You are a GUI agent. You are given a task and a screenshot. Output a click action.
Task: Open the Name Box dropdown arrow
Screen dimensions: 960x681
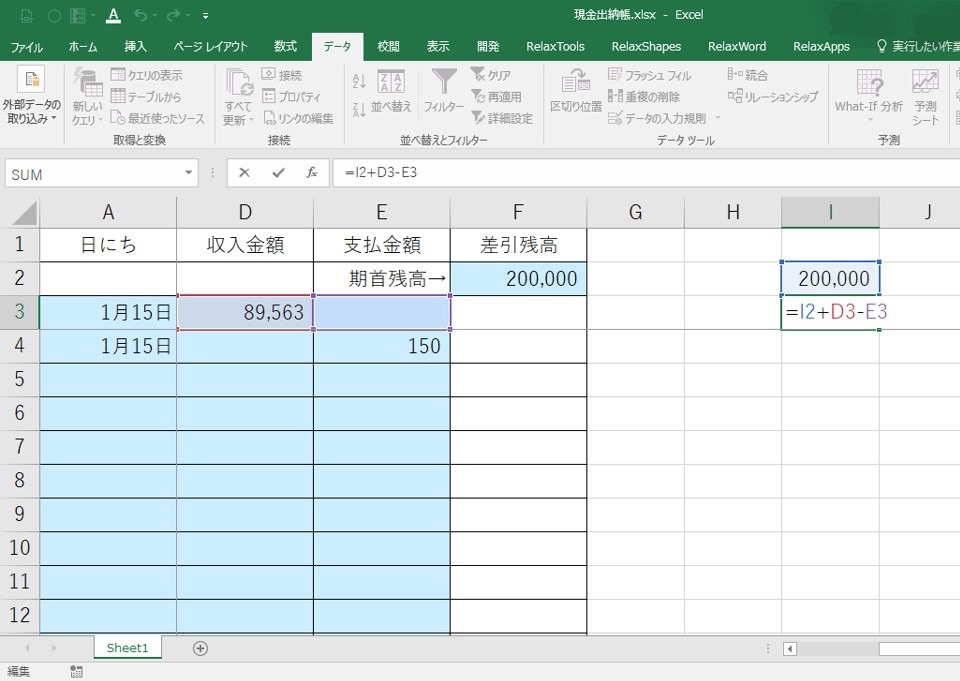tap(190, 173)
